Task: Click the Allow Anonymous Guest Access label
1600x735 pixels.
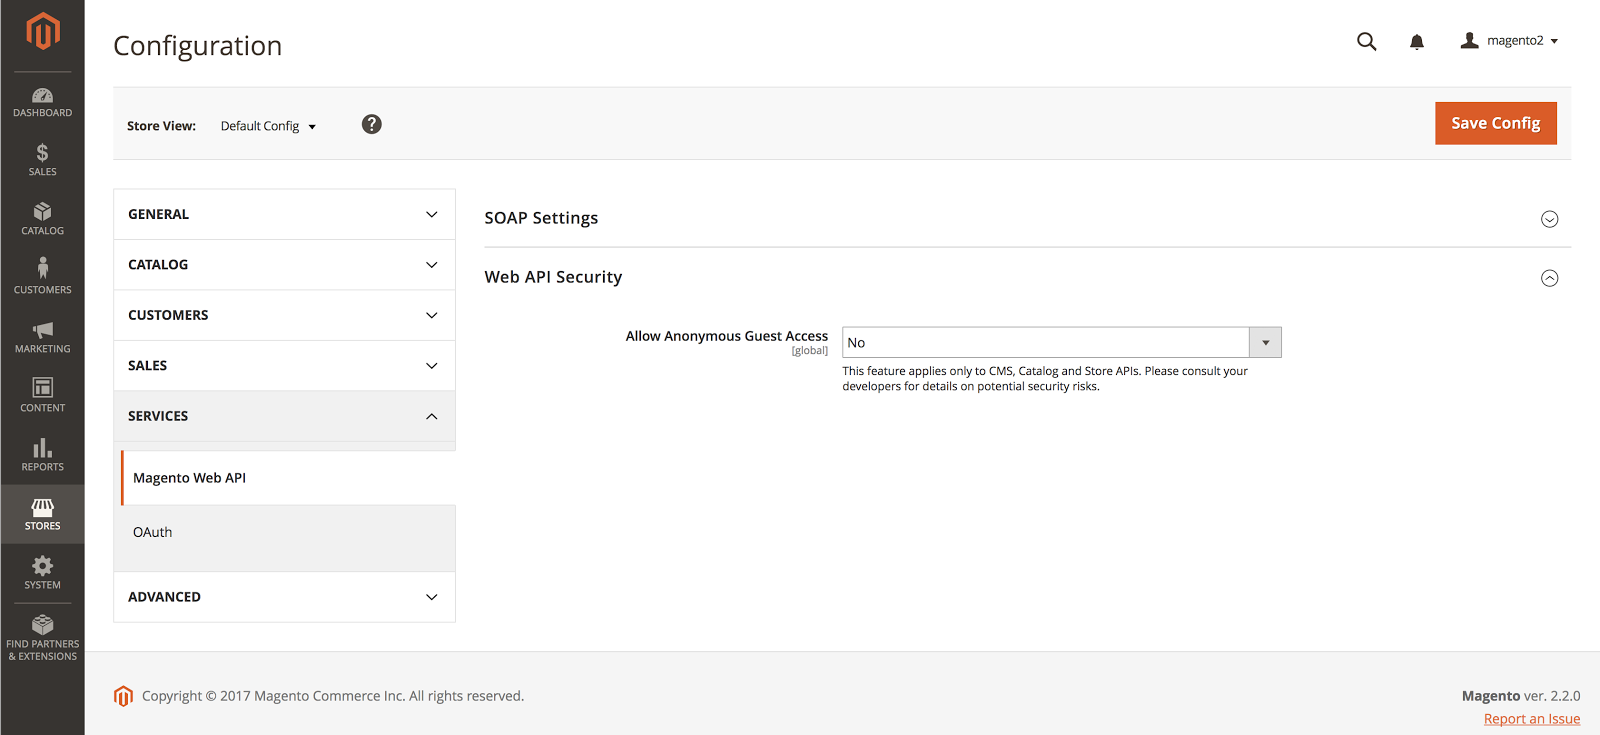Action: coord(726,336)
